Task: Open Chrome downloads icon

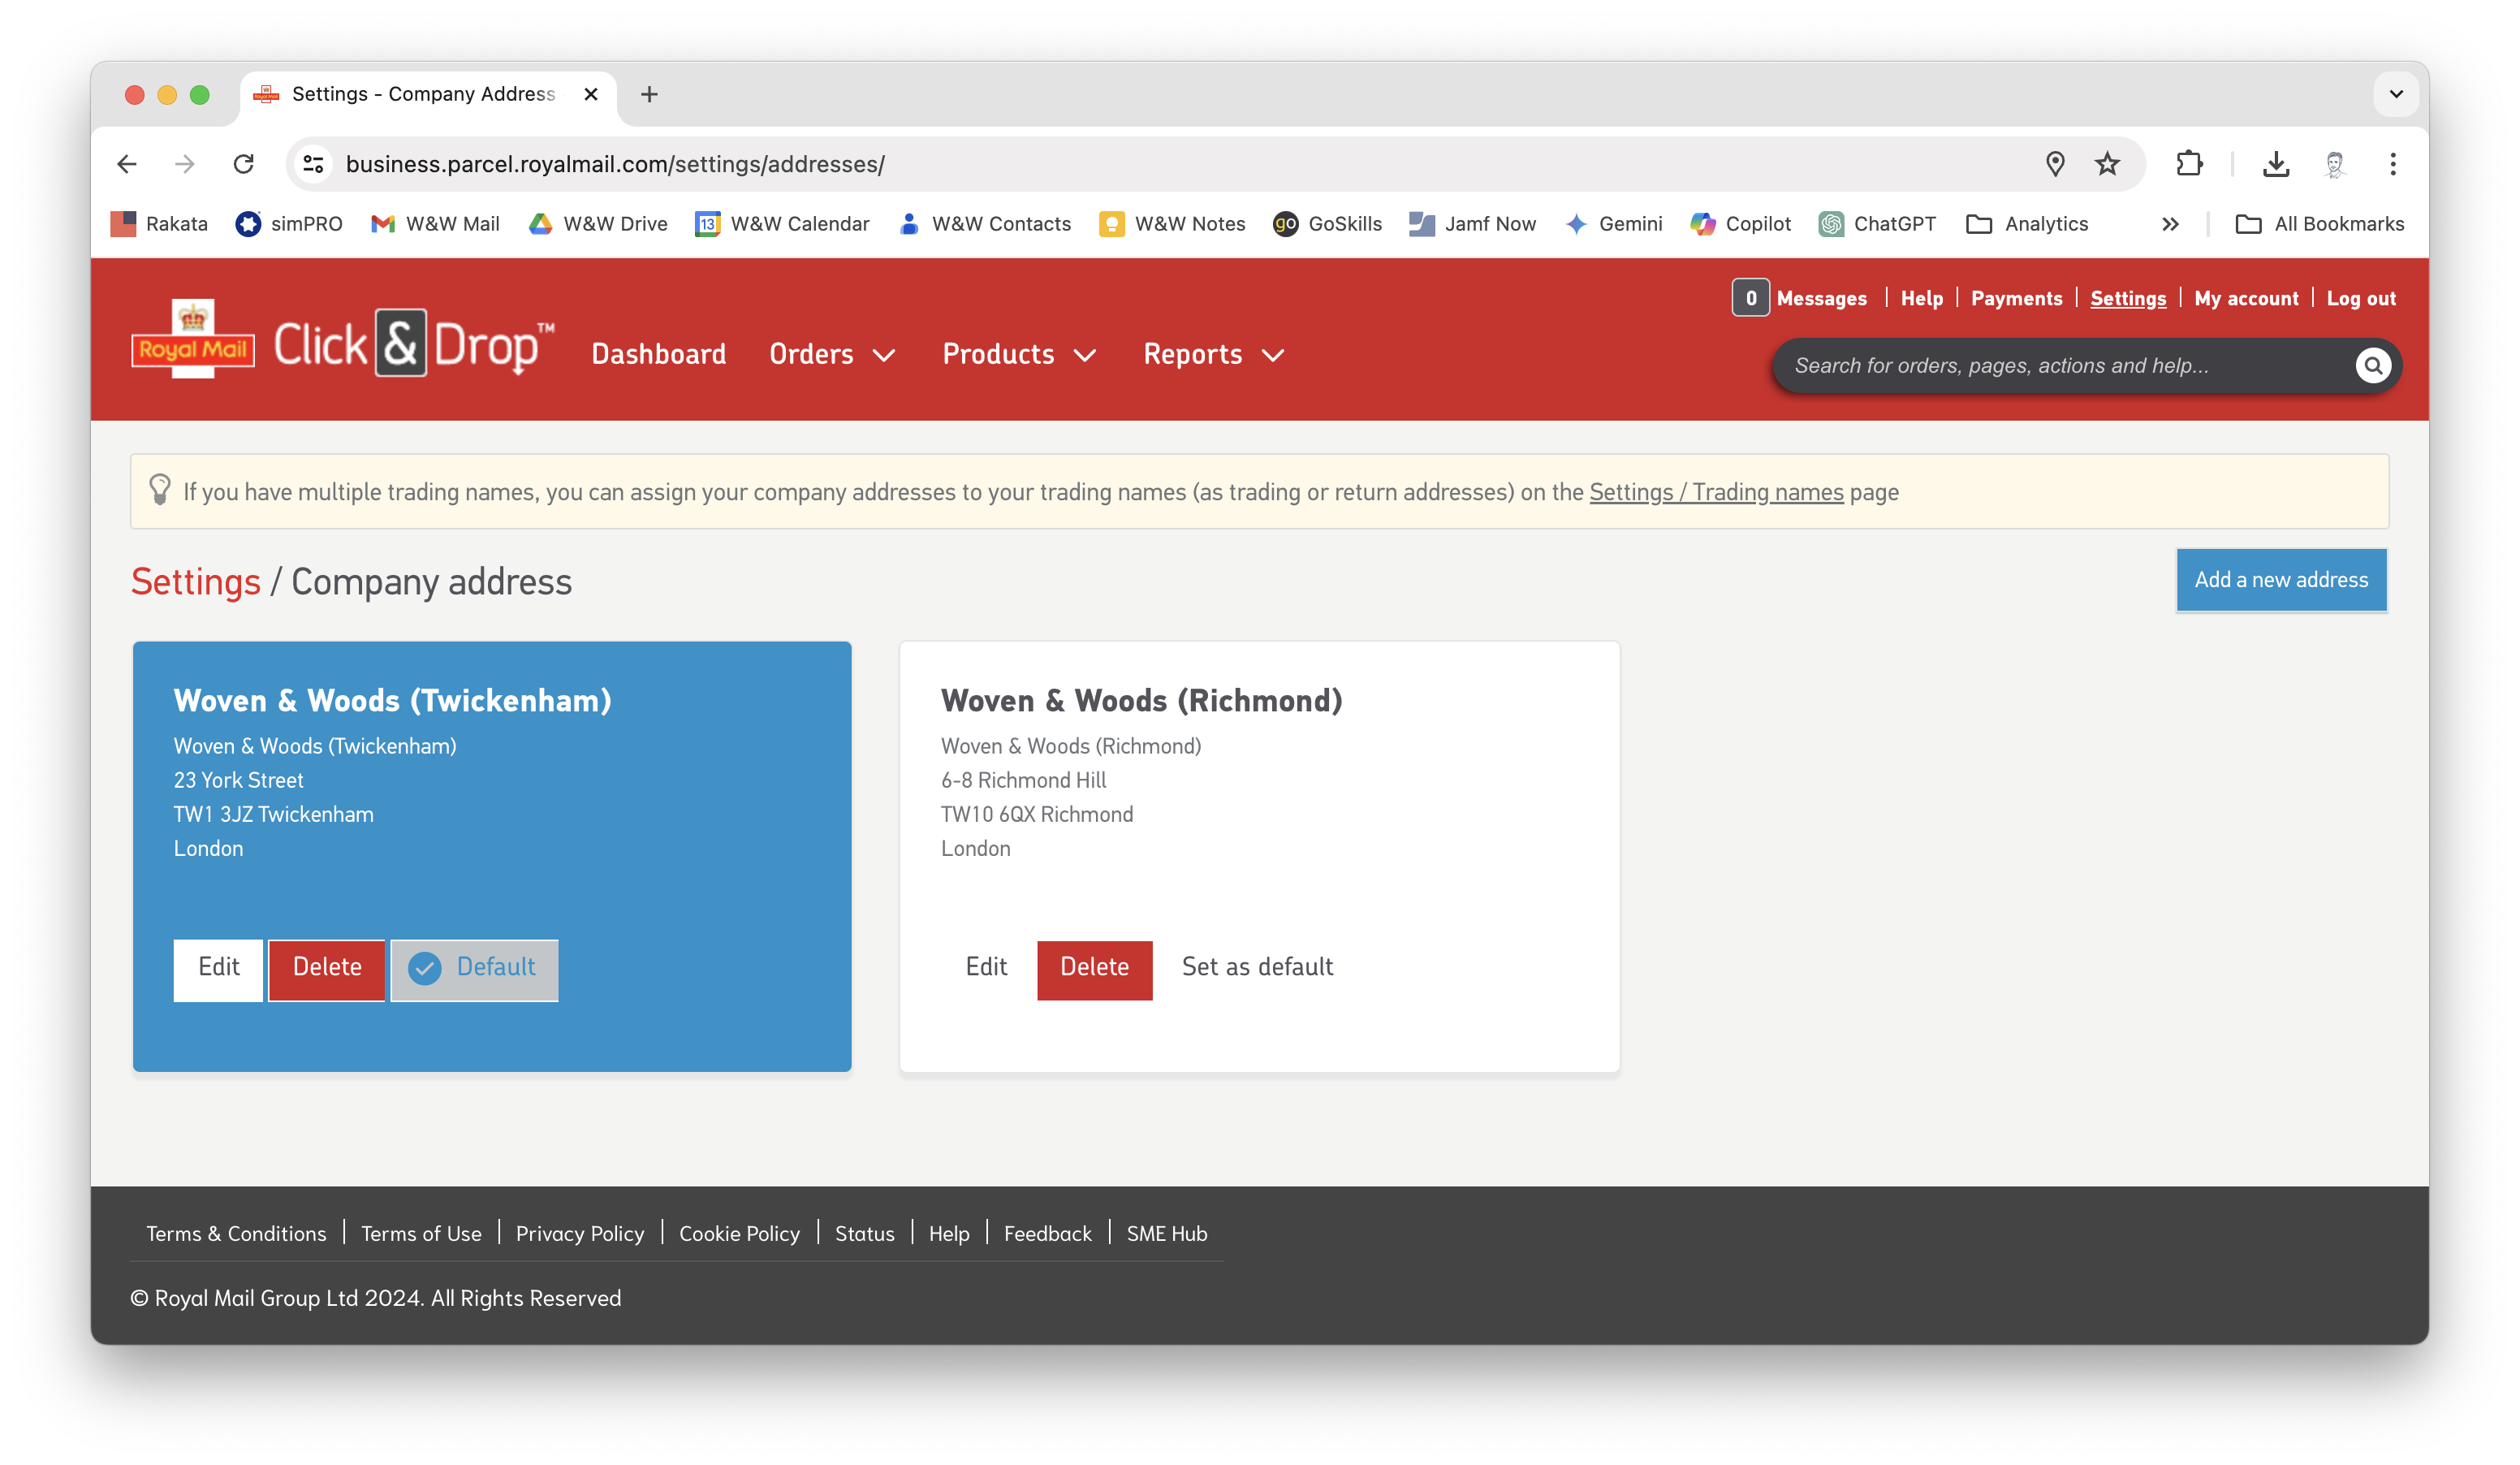Action: tap(2275, 164)
